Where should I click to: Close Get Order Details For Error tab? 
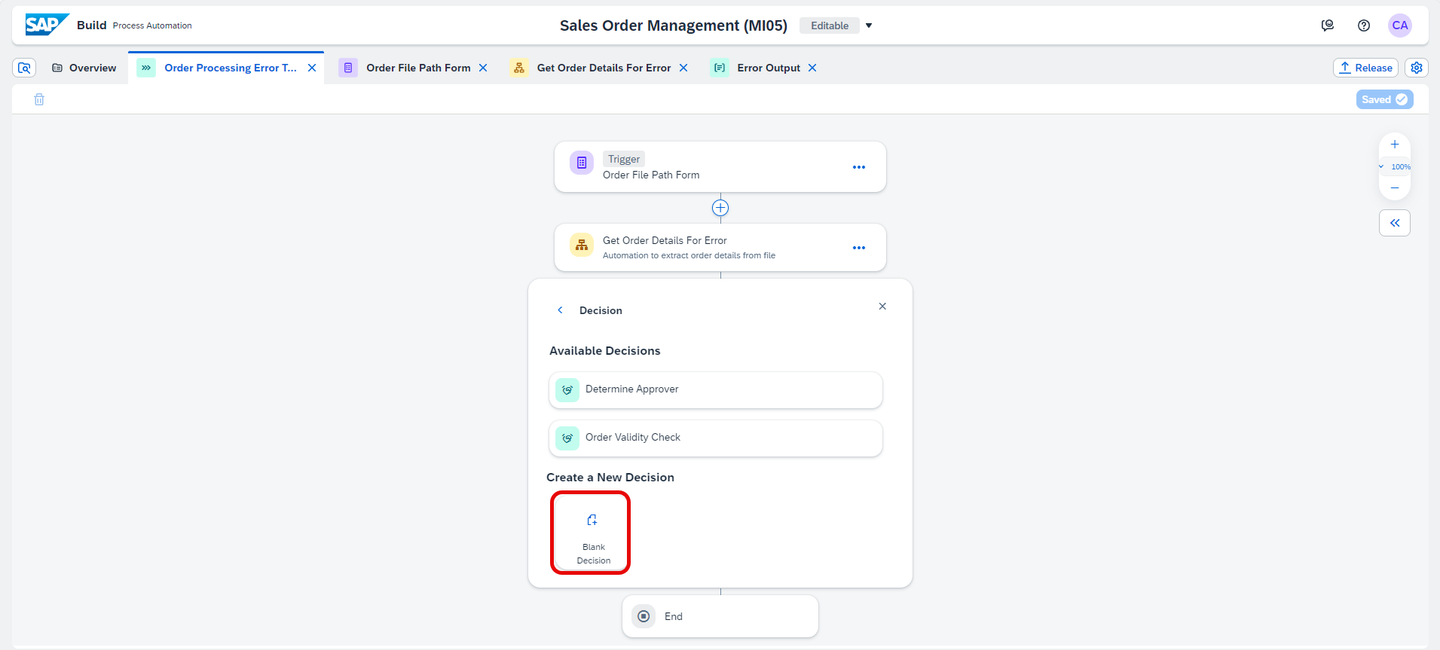(x=684, y=68)
